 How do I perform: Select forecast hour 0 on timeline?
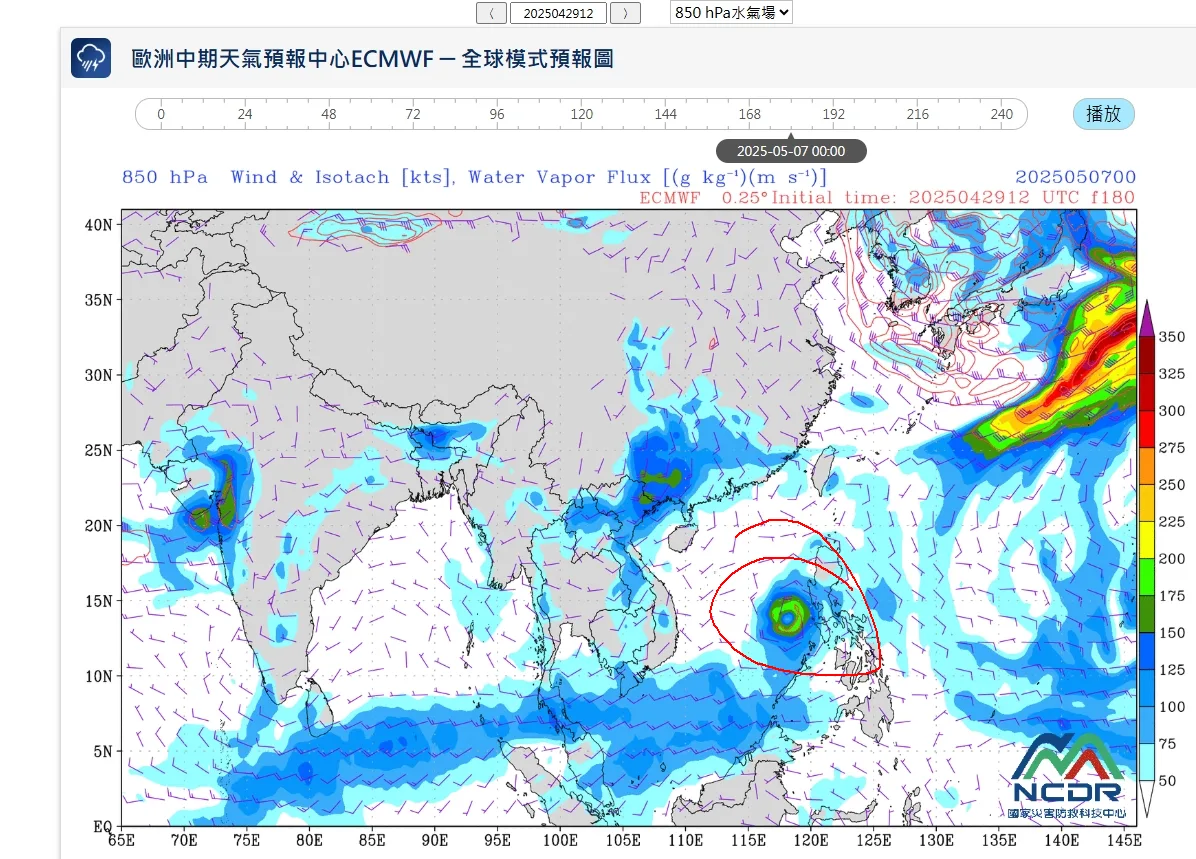click(x=161, y=114)
